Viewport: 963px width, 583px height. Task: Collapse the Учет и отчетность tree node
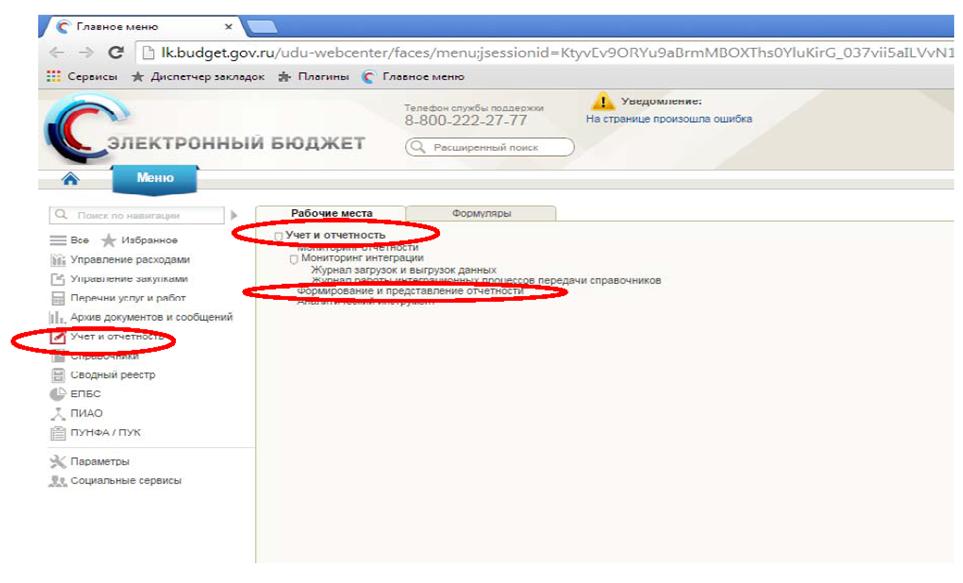278,236
